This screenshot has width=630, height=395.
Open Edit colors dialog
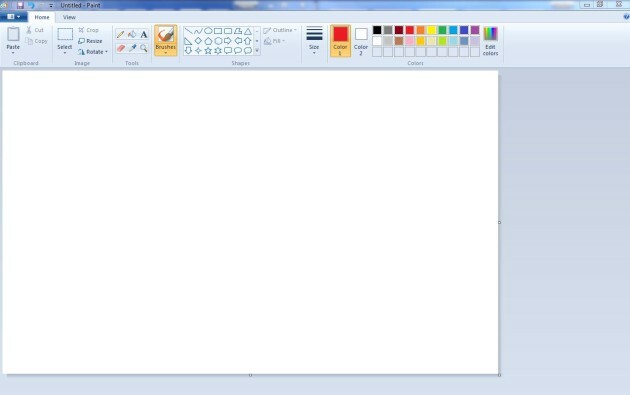pyautogui.click(x=490, y=41)
